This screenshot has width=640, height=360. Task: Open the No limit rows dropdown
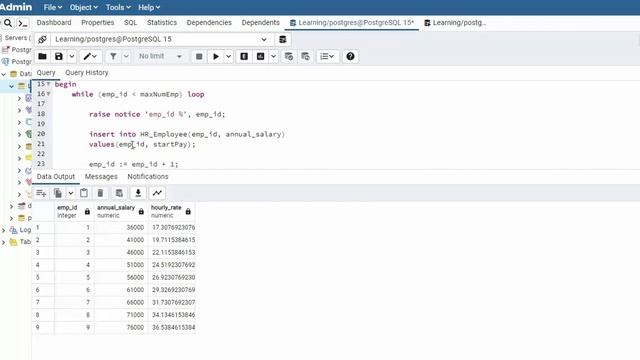coord(160,56)
